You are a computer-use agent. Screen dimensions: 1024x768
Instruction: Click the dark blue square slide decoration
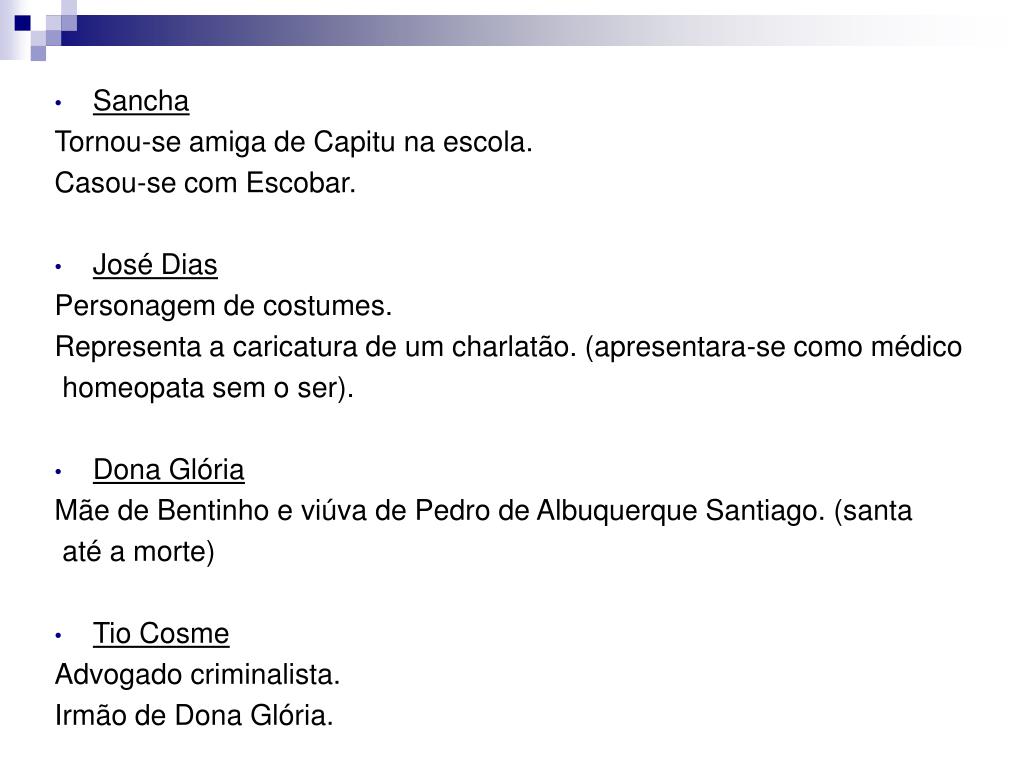[23, 24]
